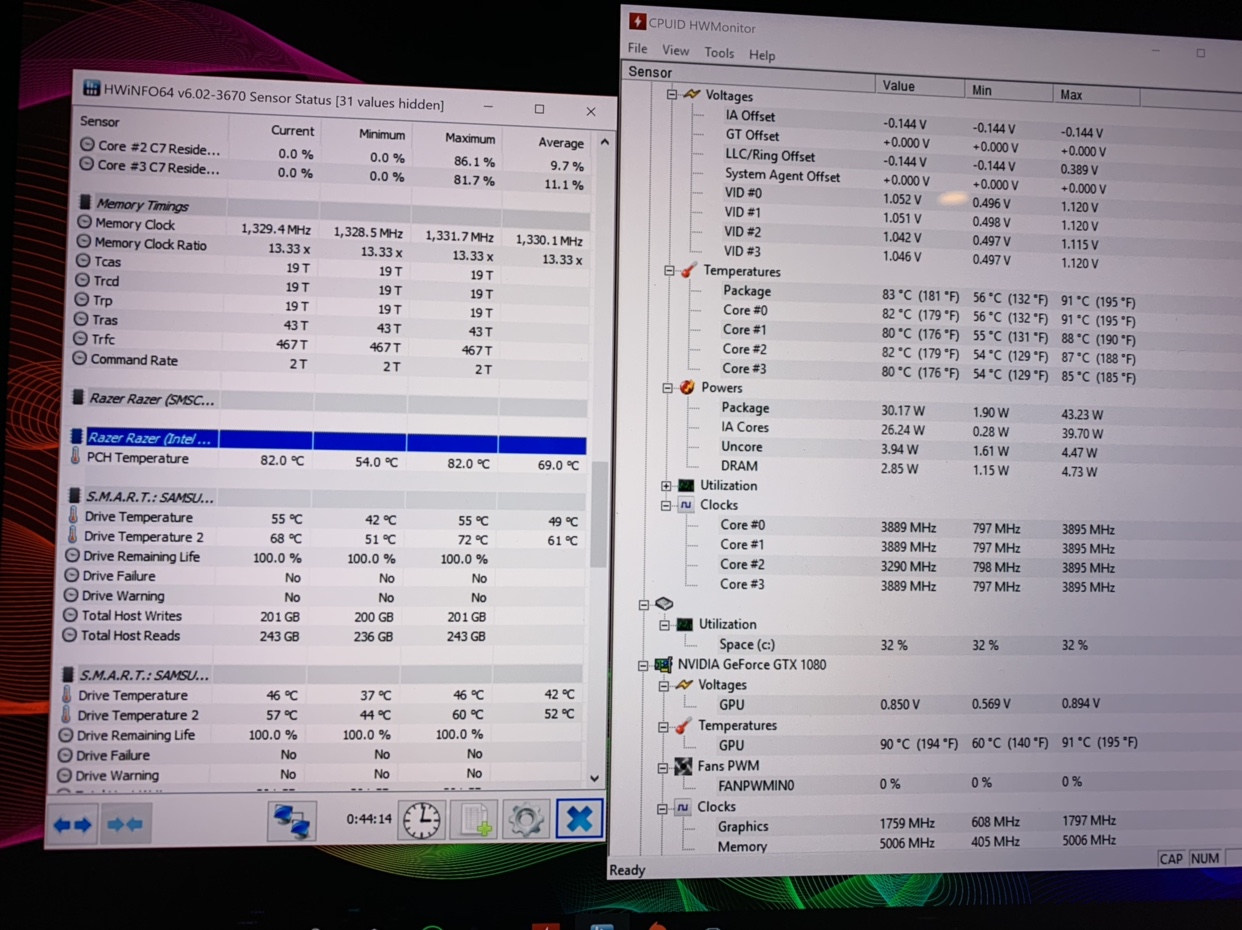Collapse the CPU Temperatures group above Package 83 °C
The height and width of the screenshot is (930, 1242).
(x=669, y=270)
